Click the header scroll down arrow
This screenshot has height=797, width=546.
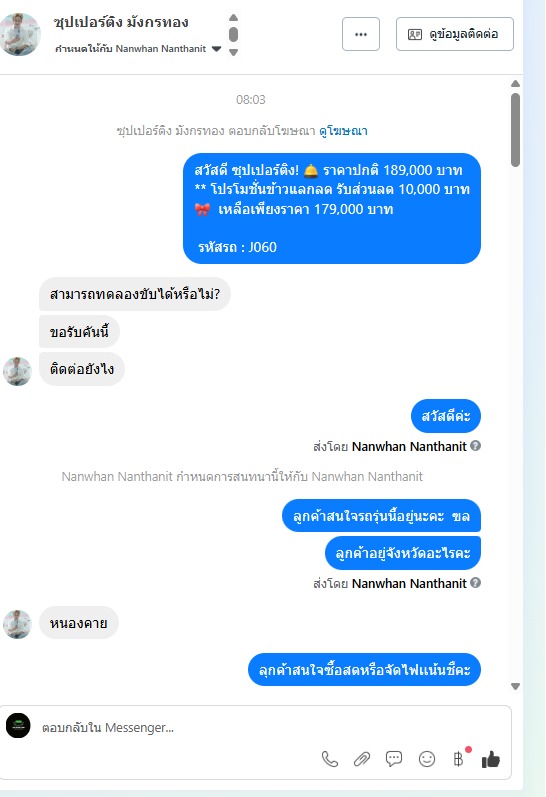tap(233, 52)
